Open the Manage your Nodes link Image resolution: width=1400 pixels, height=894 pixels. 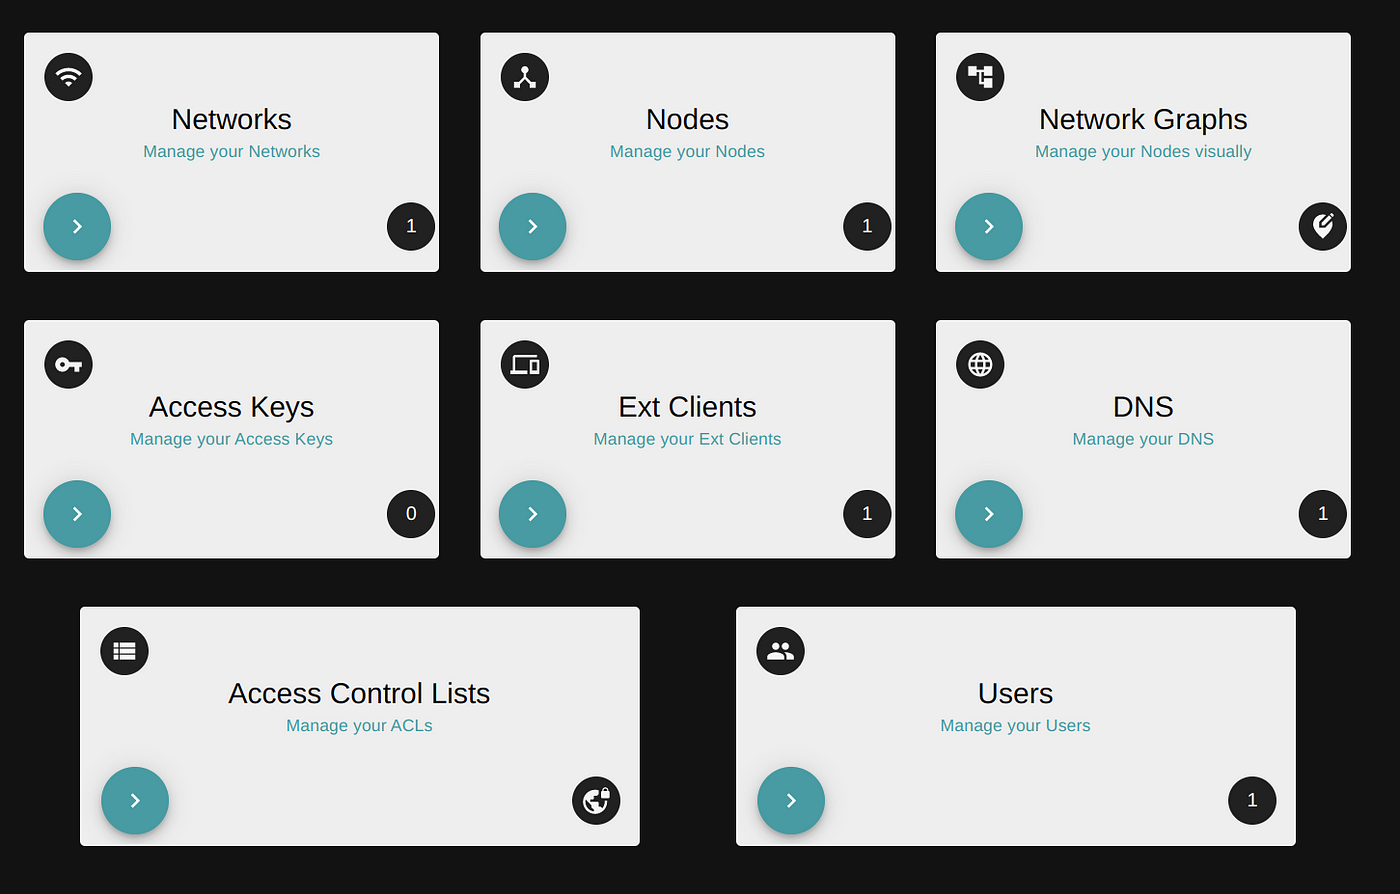pos(687,151)
